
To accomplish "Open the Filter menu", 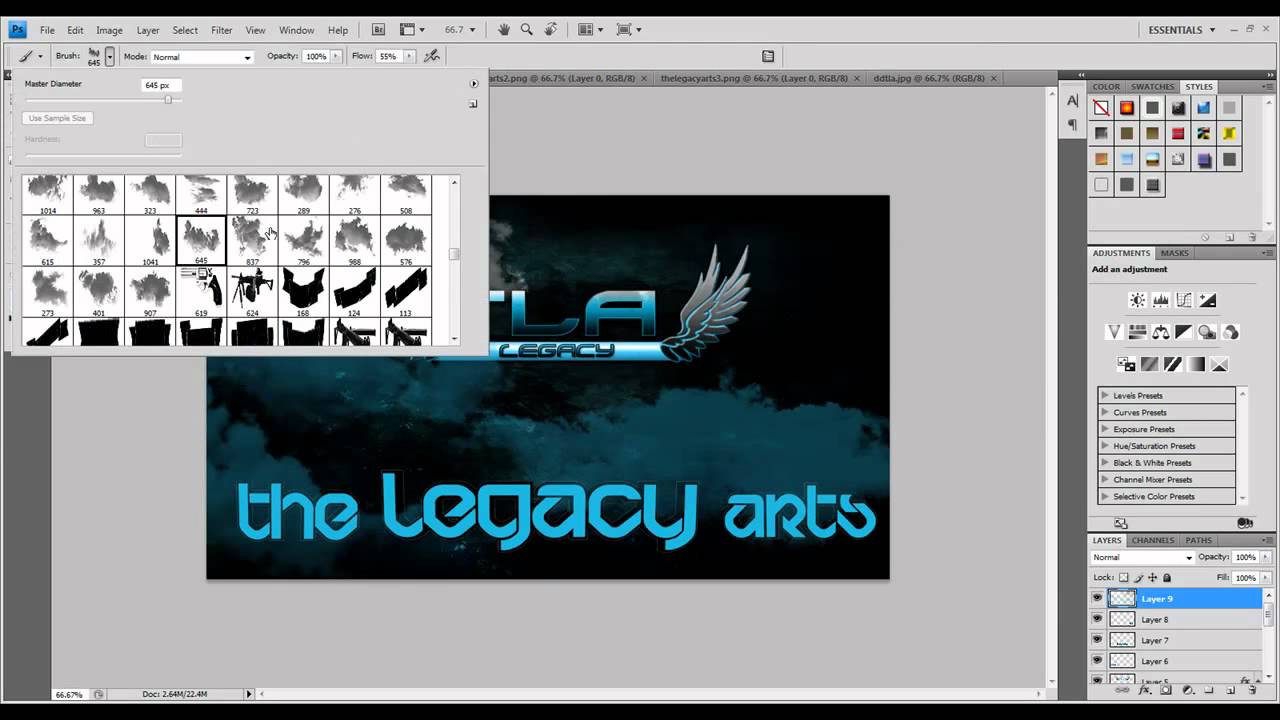I will click(222, 30).
